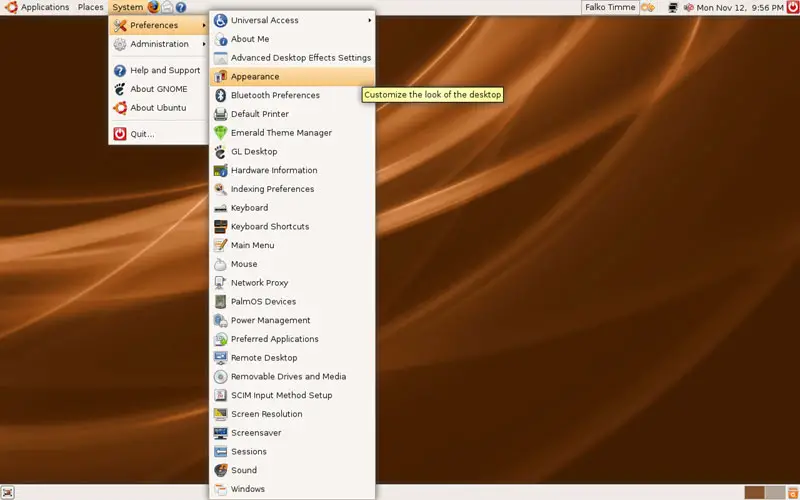The height and width of the screenshot is (500, 800).
Task: Open About GNOME entry
Action: [159, 89]
